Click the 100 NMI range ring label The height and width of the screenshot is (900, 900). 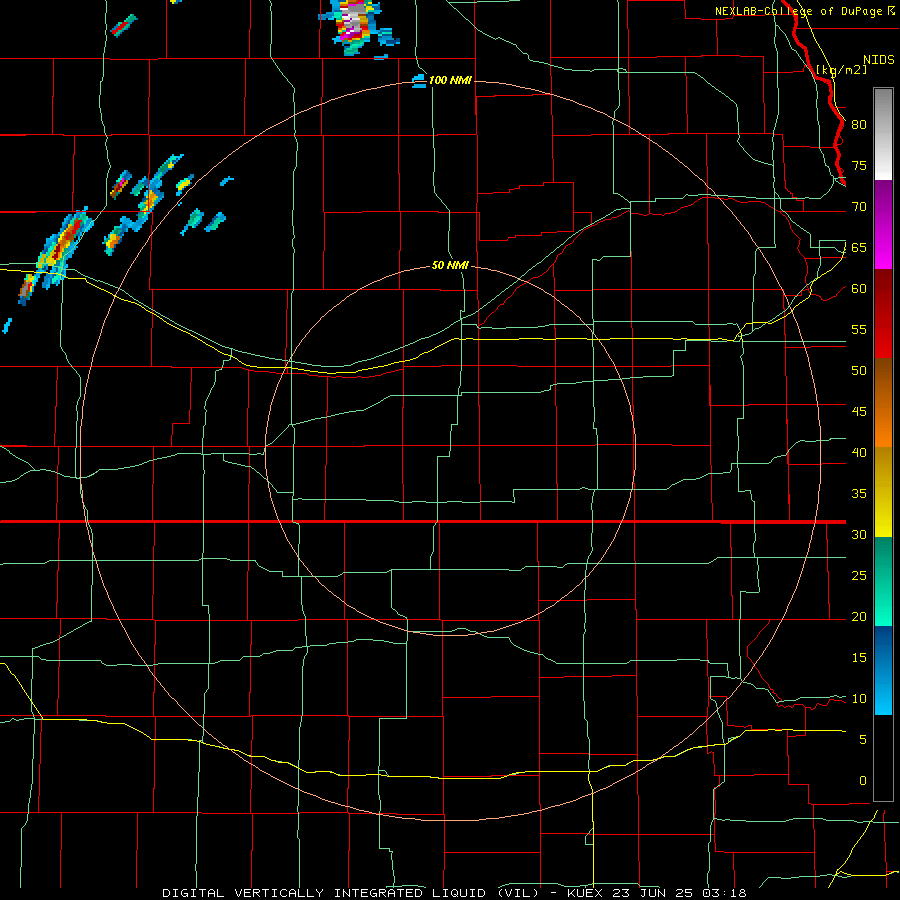point(450,80)
